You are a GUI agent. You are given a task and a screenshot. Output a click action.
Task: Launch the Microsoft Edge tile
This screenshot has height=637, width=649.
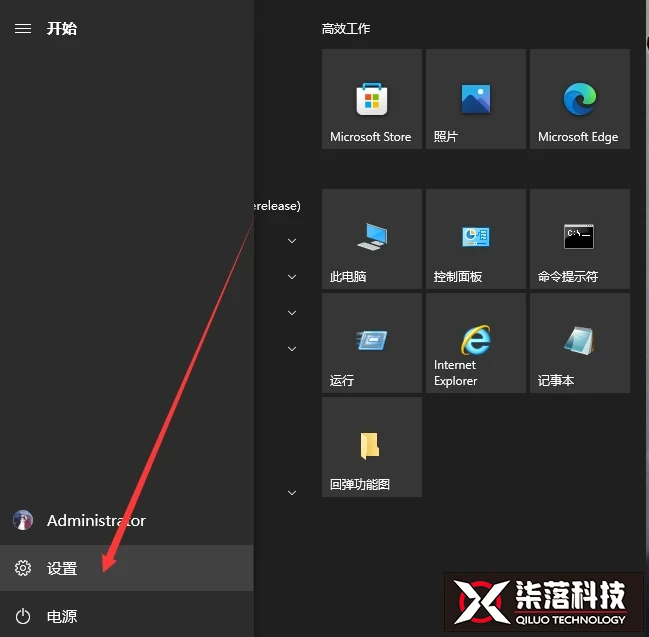[579, 99]
